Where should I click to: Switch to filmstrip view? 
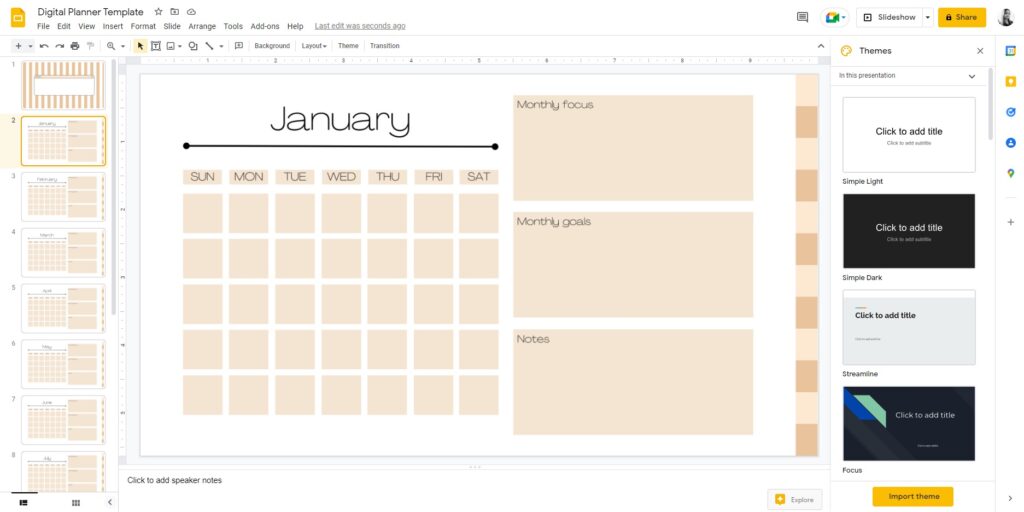[23, 502]
